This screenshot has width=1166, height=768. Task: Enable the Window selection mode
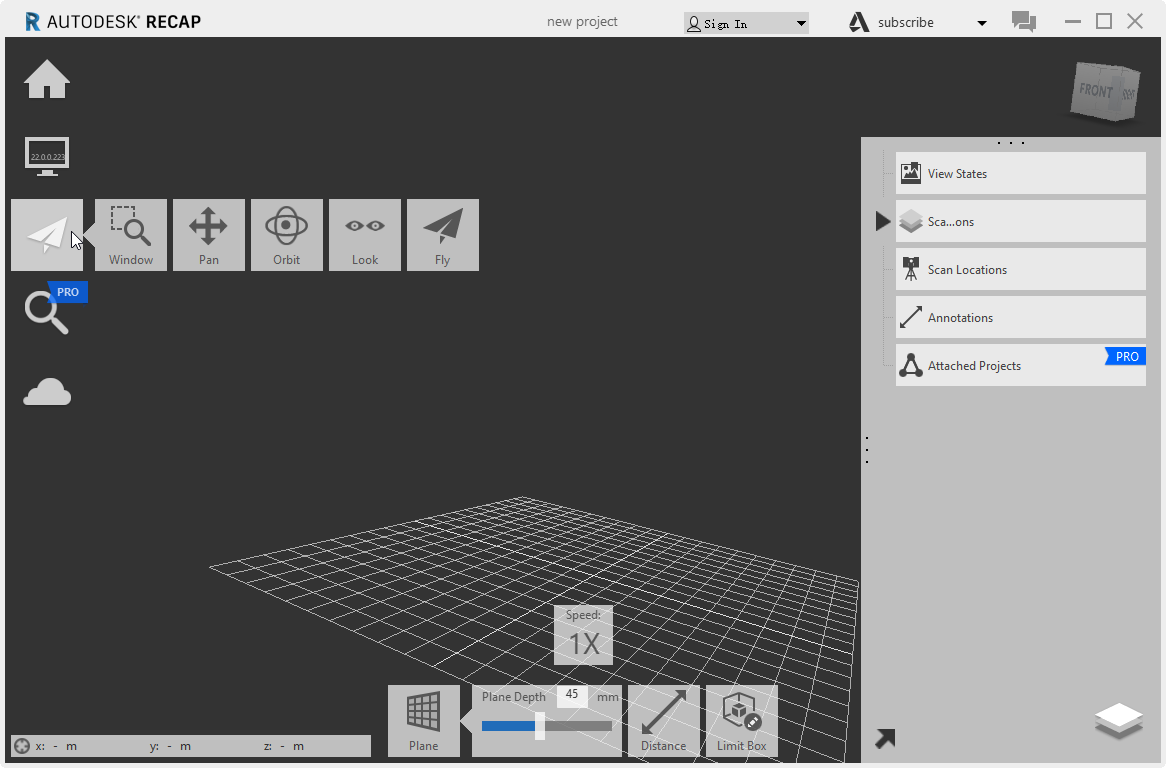(130, 234)
